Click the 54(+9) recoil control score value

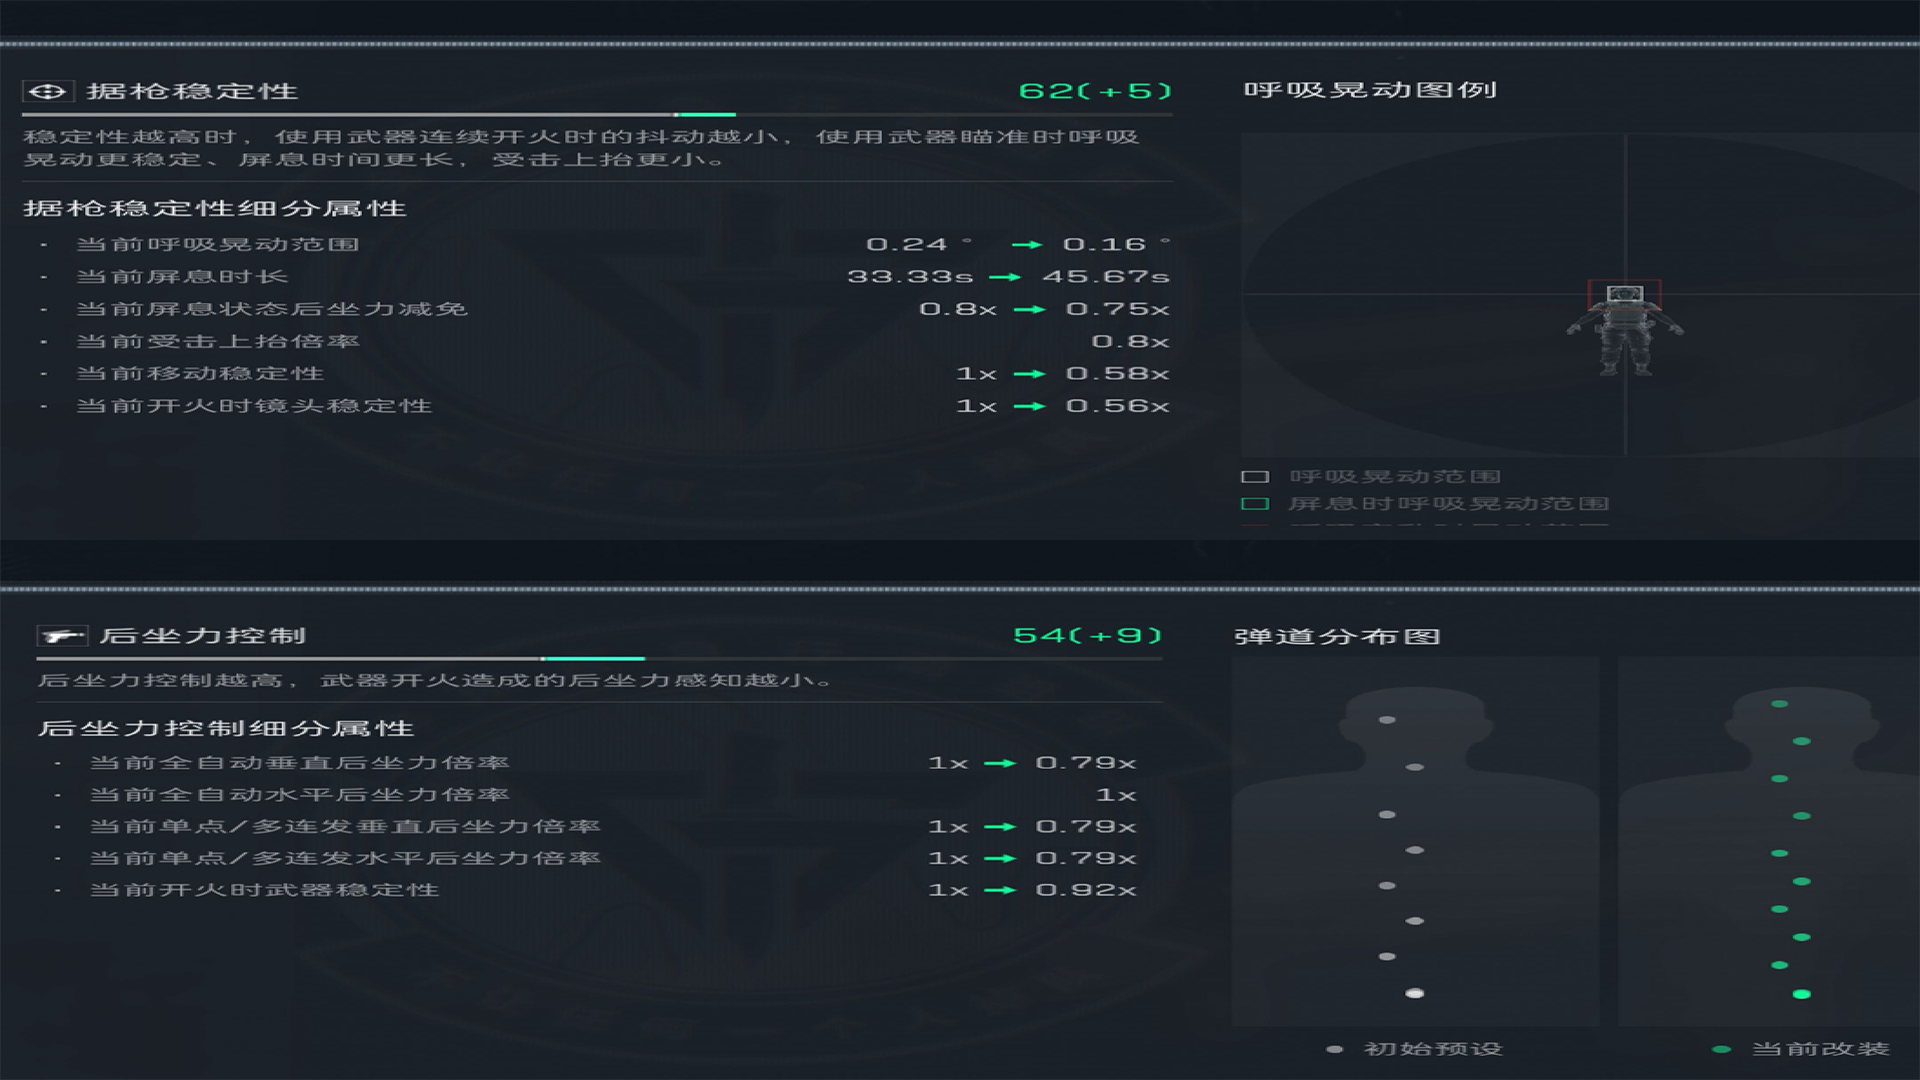coord(1087,636)
